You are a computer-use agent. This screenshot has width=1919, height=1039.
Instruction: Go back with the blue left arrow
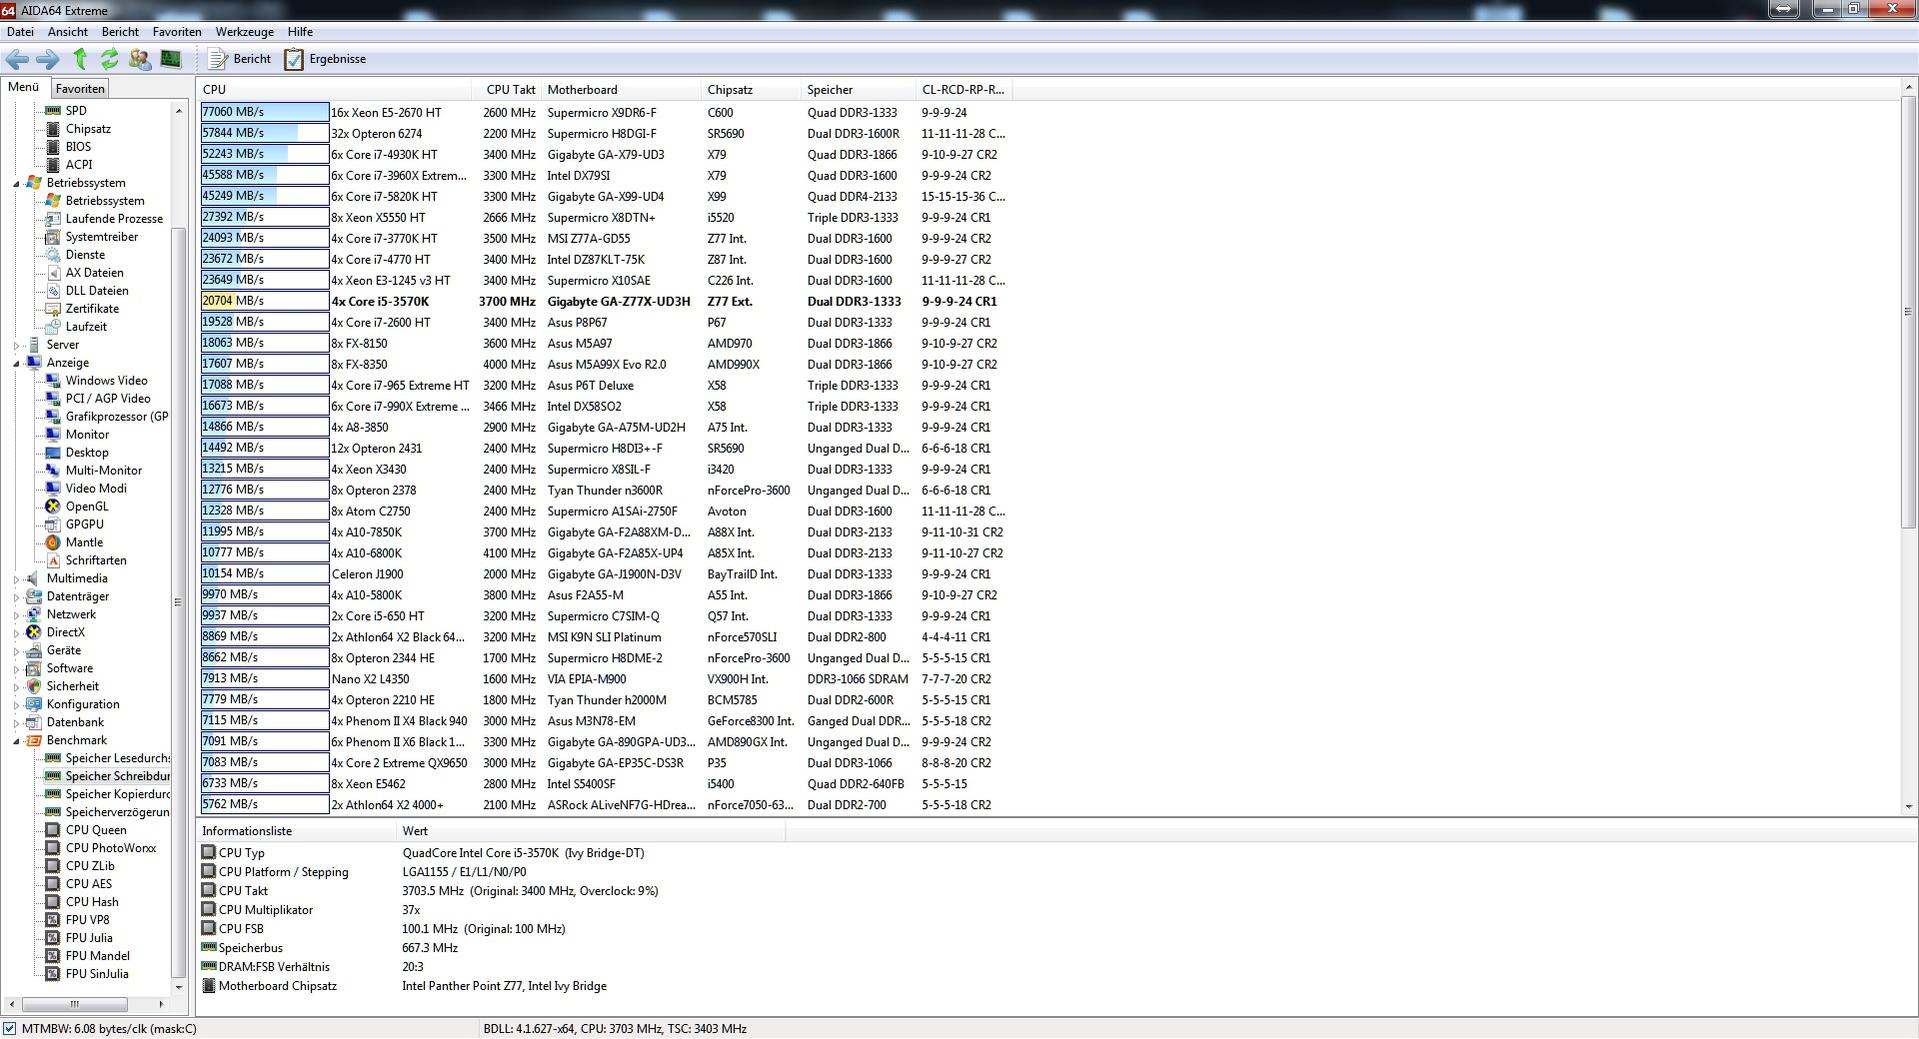pos(18,59)
